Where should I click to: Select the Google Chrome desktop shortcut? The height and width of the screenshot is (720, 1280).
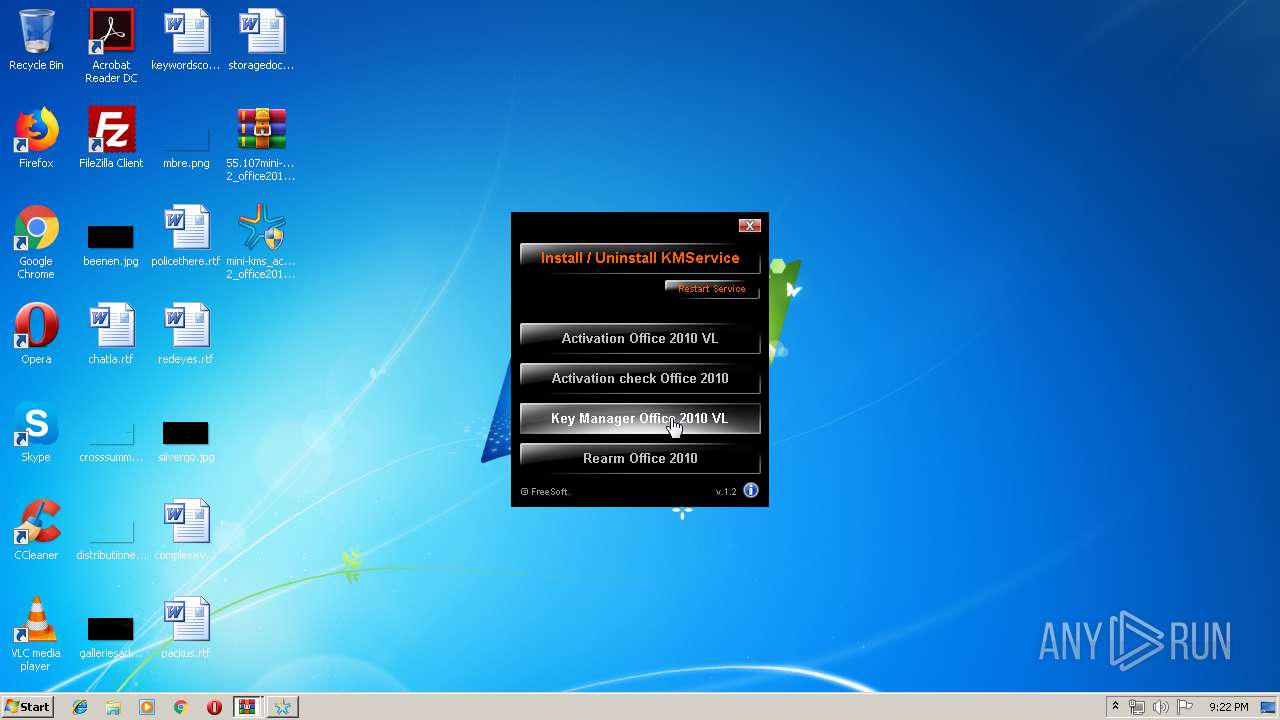tap(36, 242)
